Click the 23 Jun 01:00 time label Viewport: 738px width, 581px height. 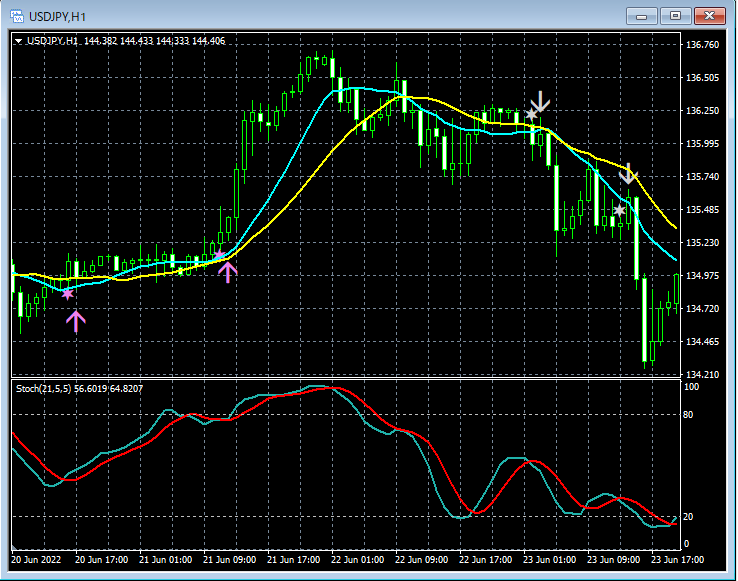tap(549, 560)
